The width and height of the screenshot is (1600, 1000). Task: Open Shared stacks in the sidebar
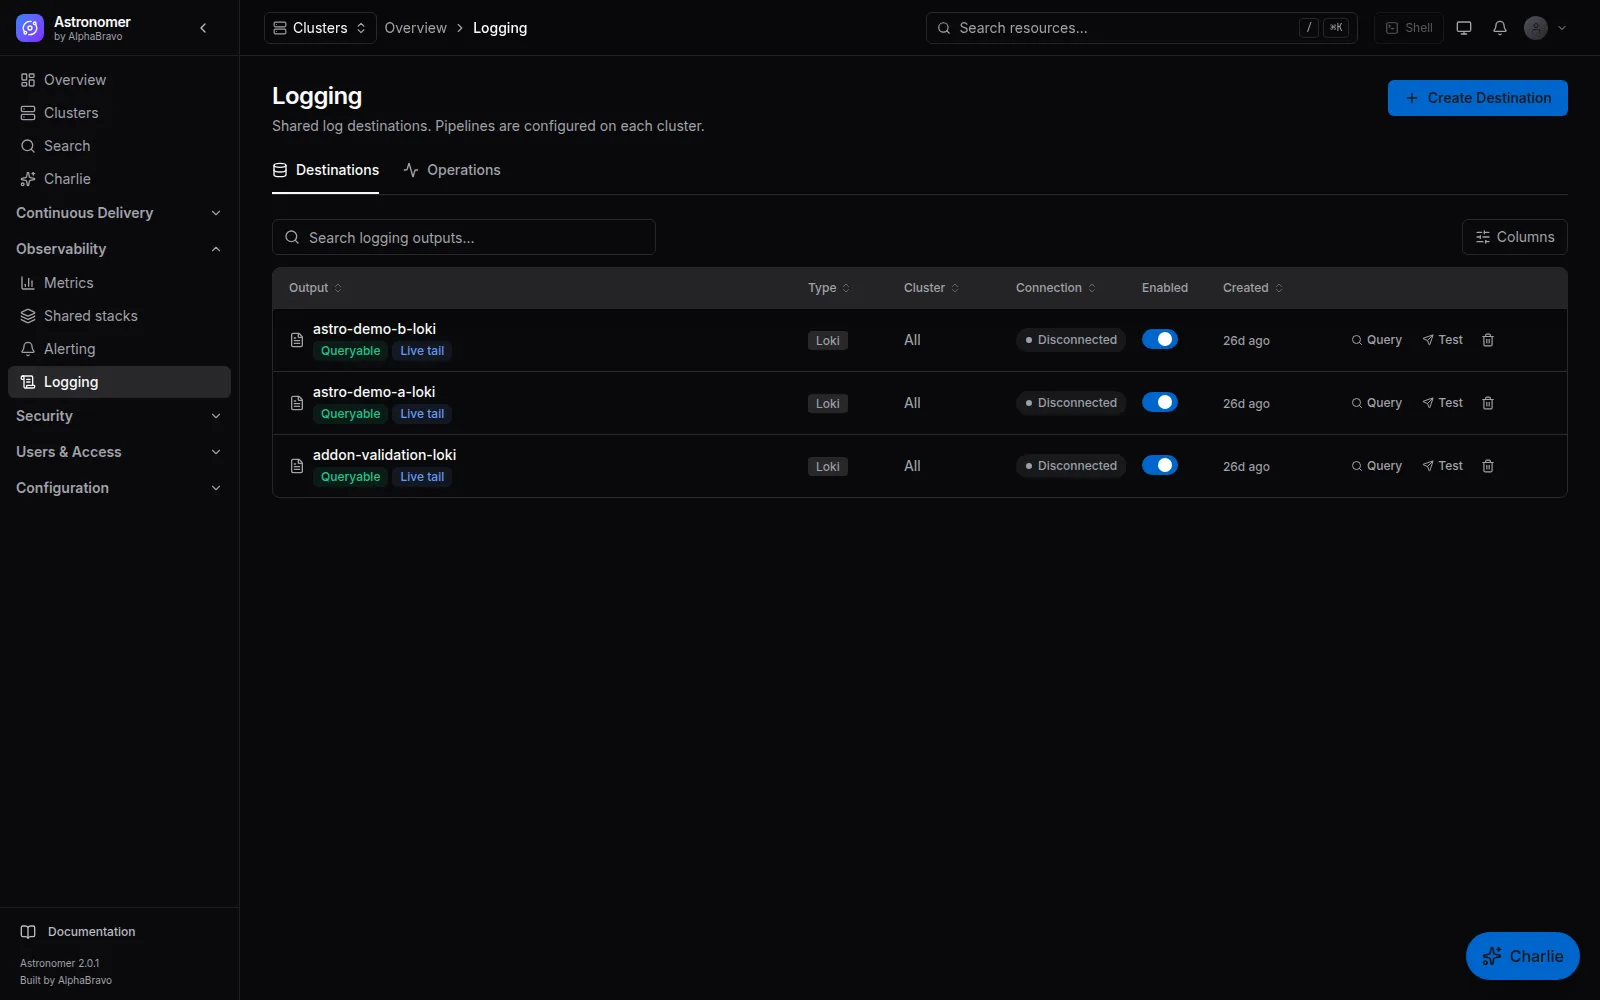tap(119, 316)
